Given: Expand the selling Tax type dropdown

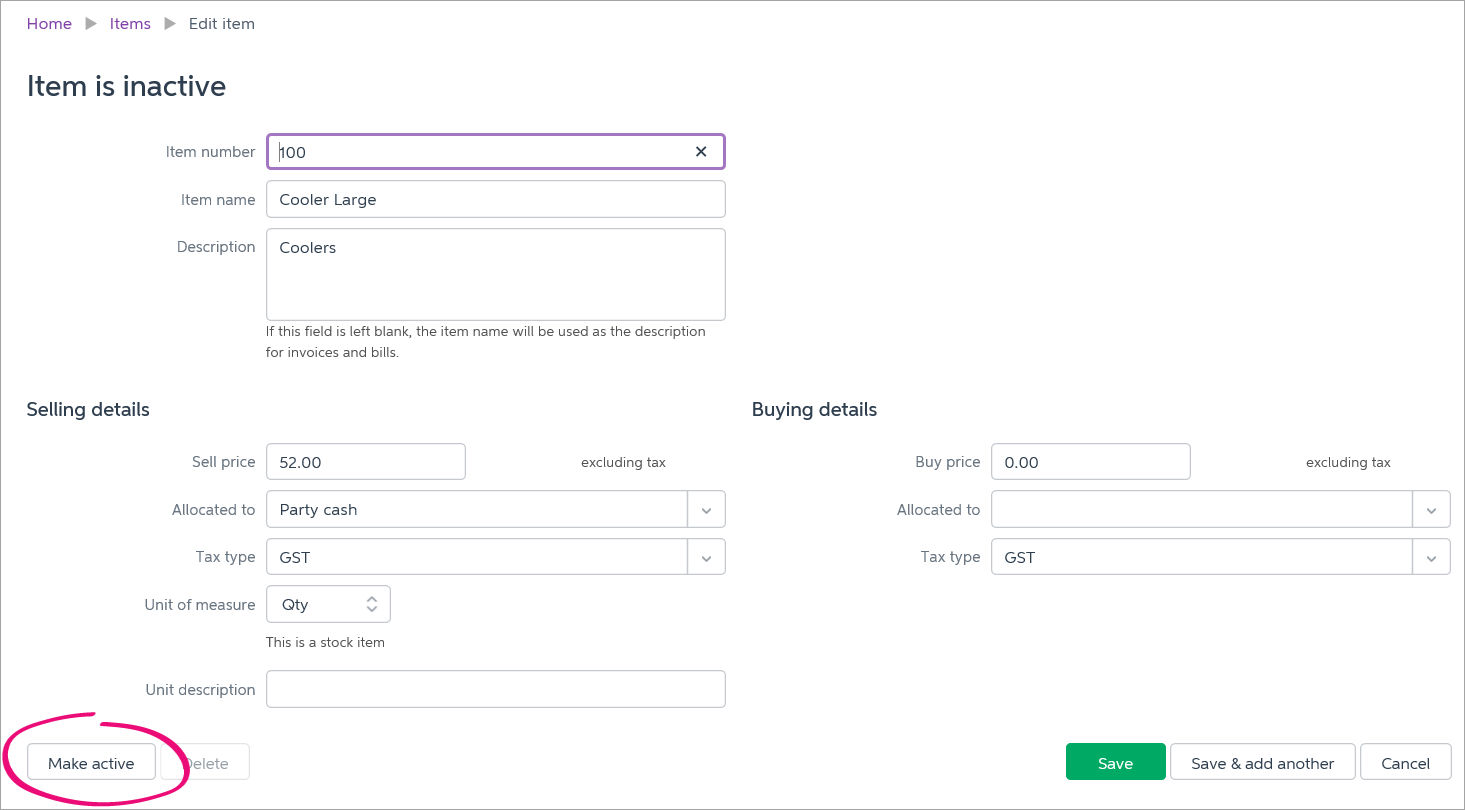Looking at the screenshot, I should point(706,558).
